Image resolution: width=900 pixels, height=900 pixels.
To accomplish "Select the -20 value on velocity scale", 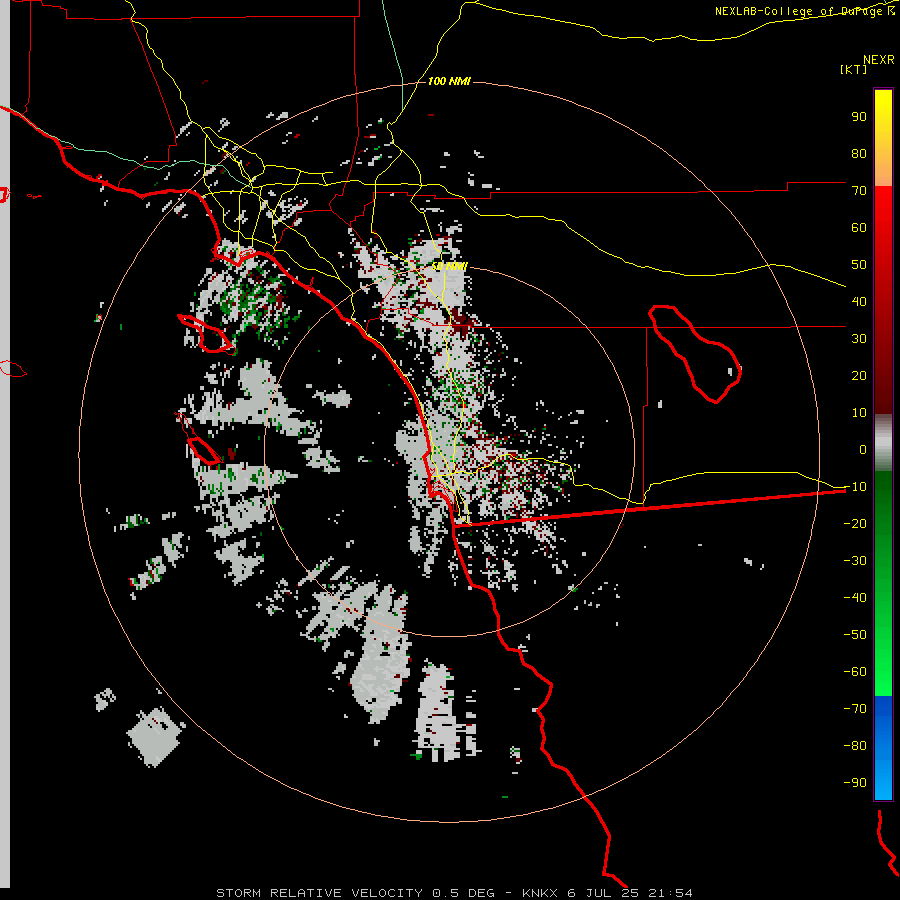I will click(x=855, y=523).
